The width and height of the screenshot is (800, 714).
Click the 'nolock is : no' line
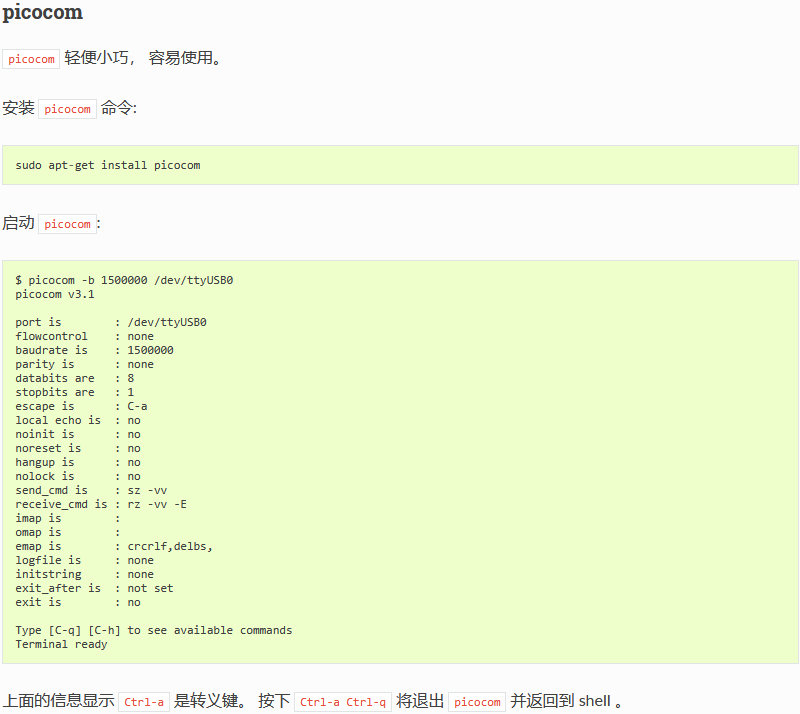pos(78,476)
